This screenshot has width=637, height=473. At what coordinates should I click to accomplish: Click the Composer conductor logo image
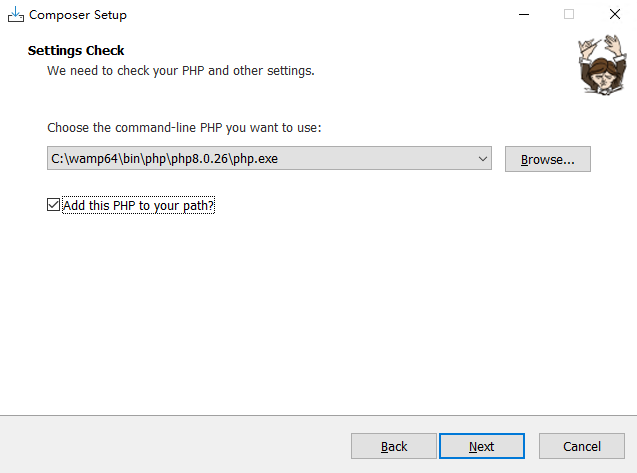pyautogui.click(x=599, y=64)
